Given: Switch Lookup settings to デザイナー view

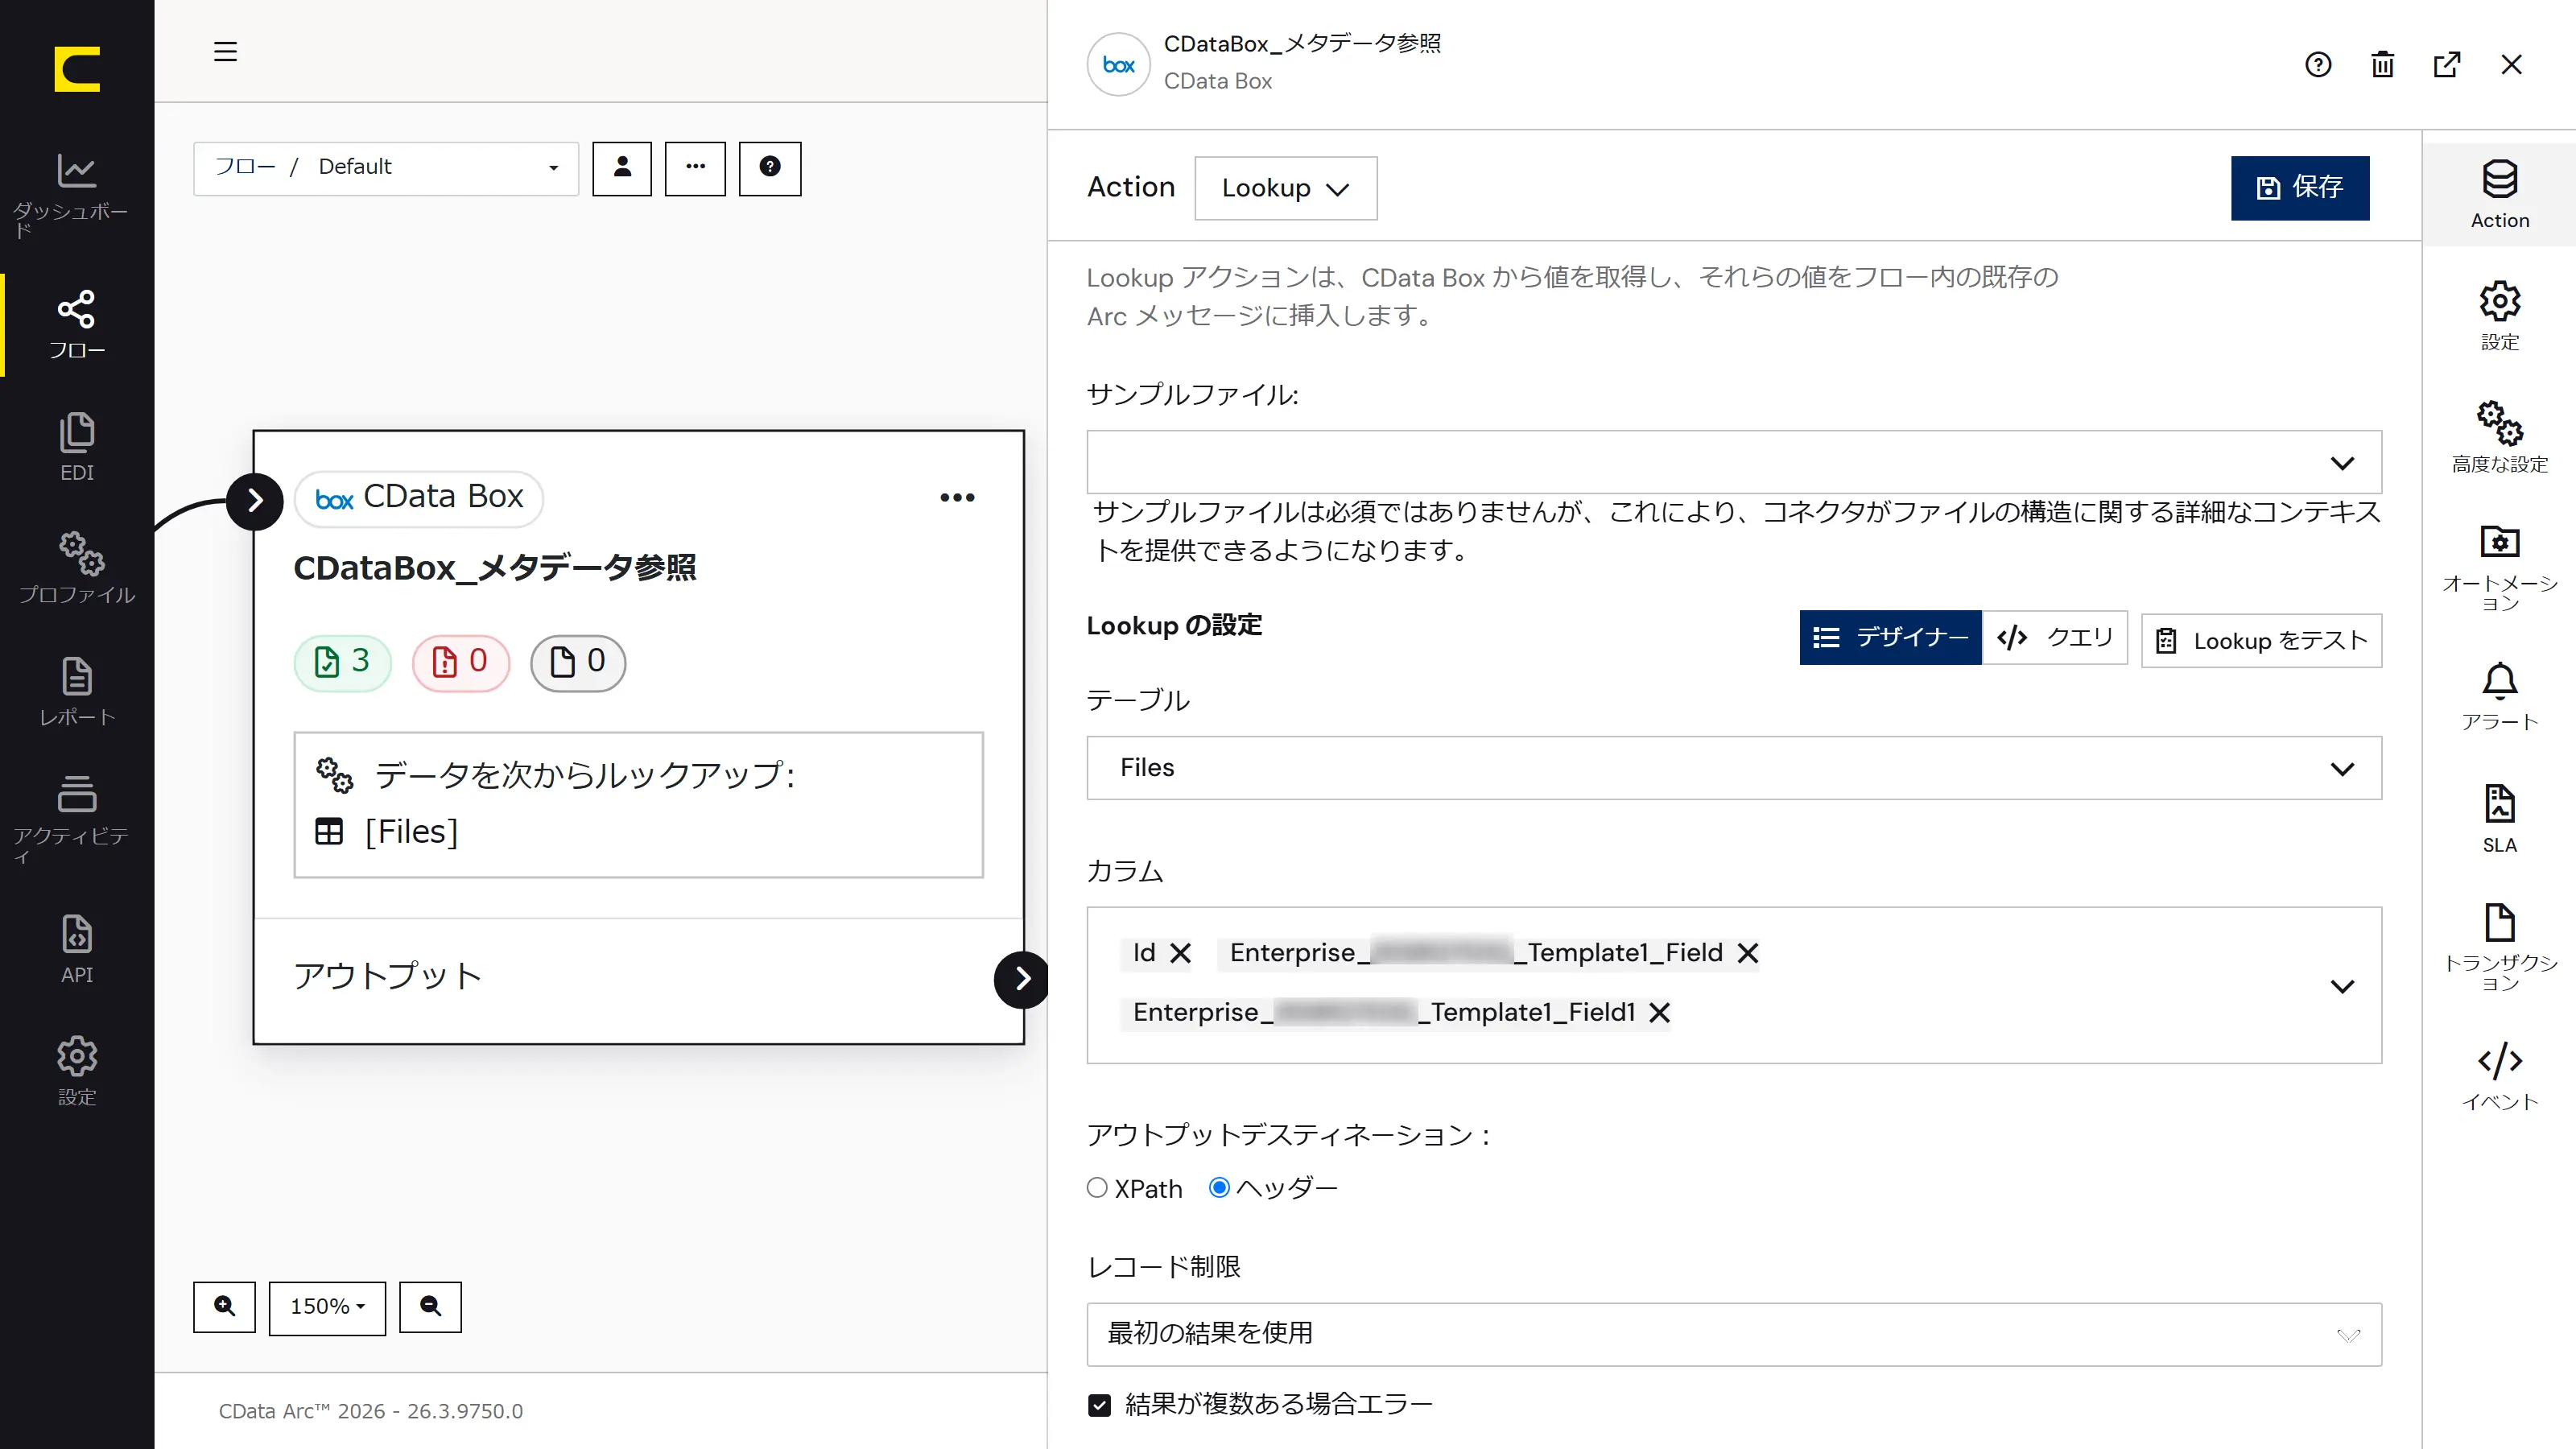Looking at the screenshot, I should click(1890, 637).
